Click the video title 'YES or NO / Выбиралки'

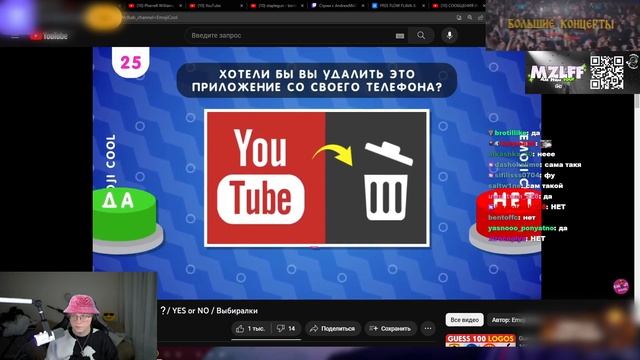pos(209,311)
